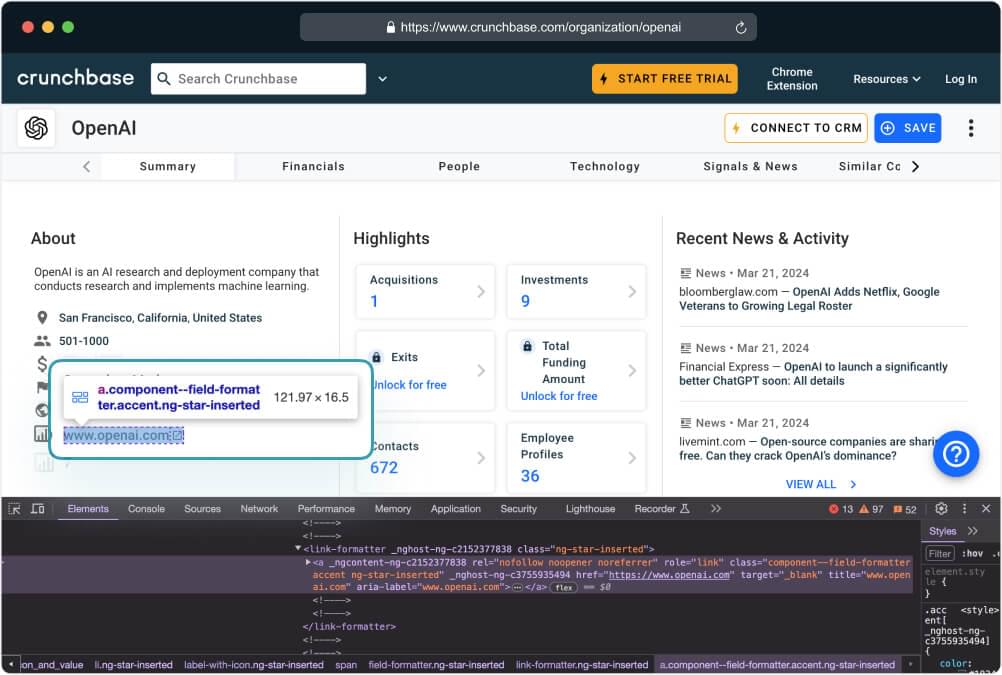Open the Resources dropdown menu
The height and width of the screenshot is (675, 1002).
[x=886, y=79]
